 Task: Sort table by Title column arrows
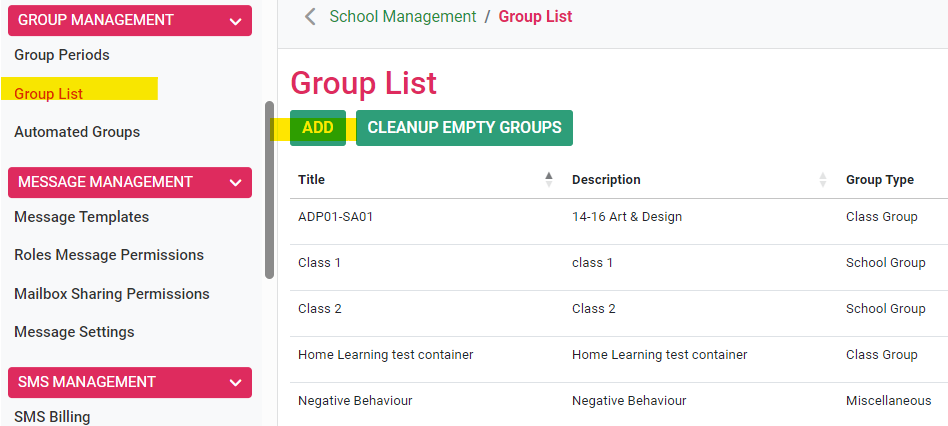(x=548, y=179)
